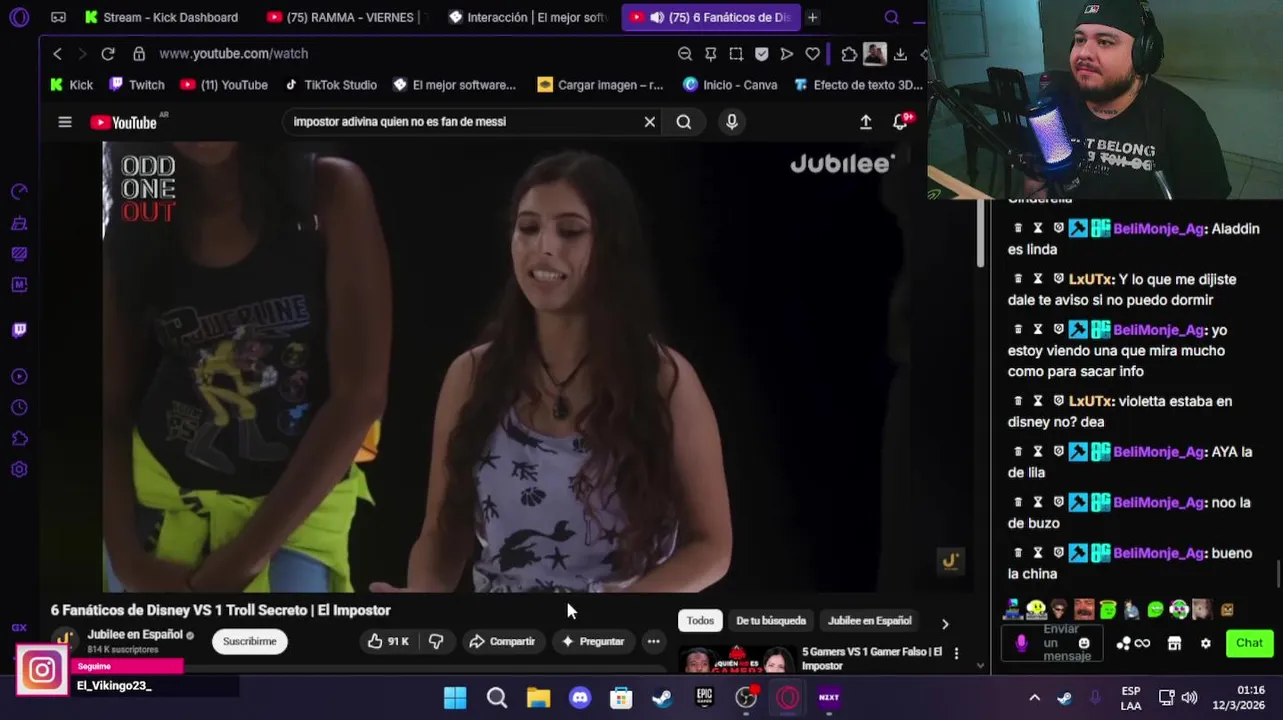Open TikTok Studio bookmark
Viewport: 1283px width, 720px height.
click(x=331, y=85)
